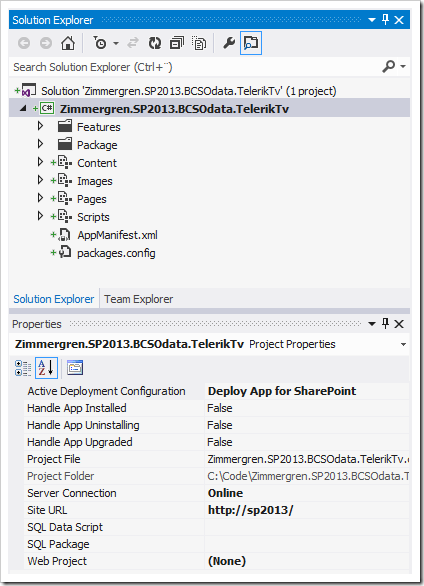Image resolution: width=424 pixels, height=586 pixels.
Task: Click the Pages module icon
Action: (x=65, y=198)
